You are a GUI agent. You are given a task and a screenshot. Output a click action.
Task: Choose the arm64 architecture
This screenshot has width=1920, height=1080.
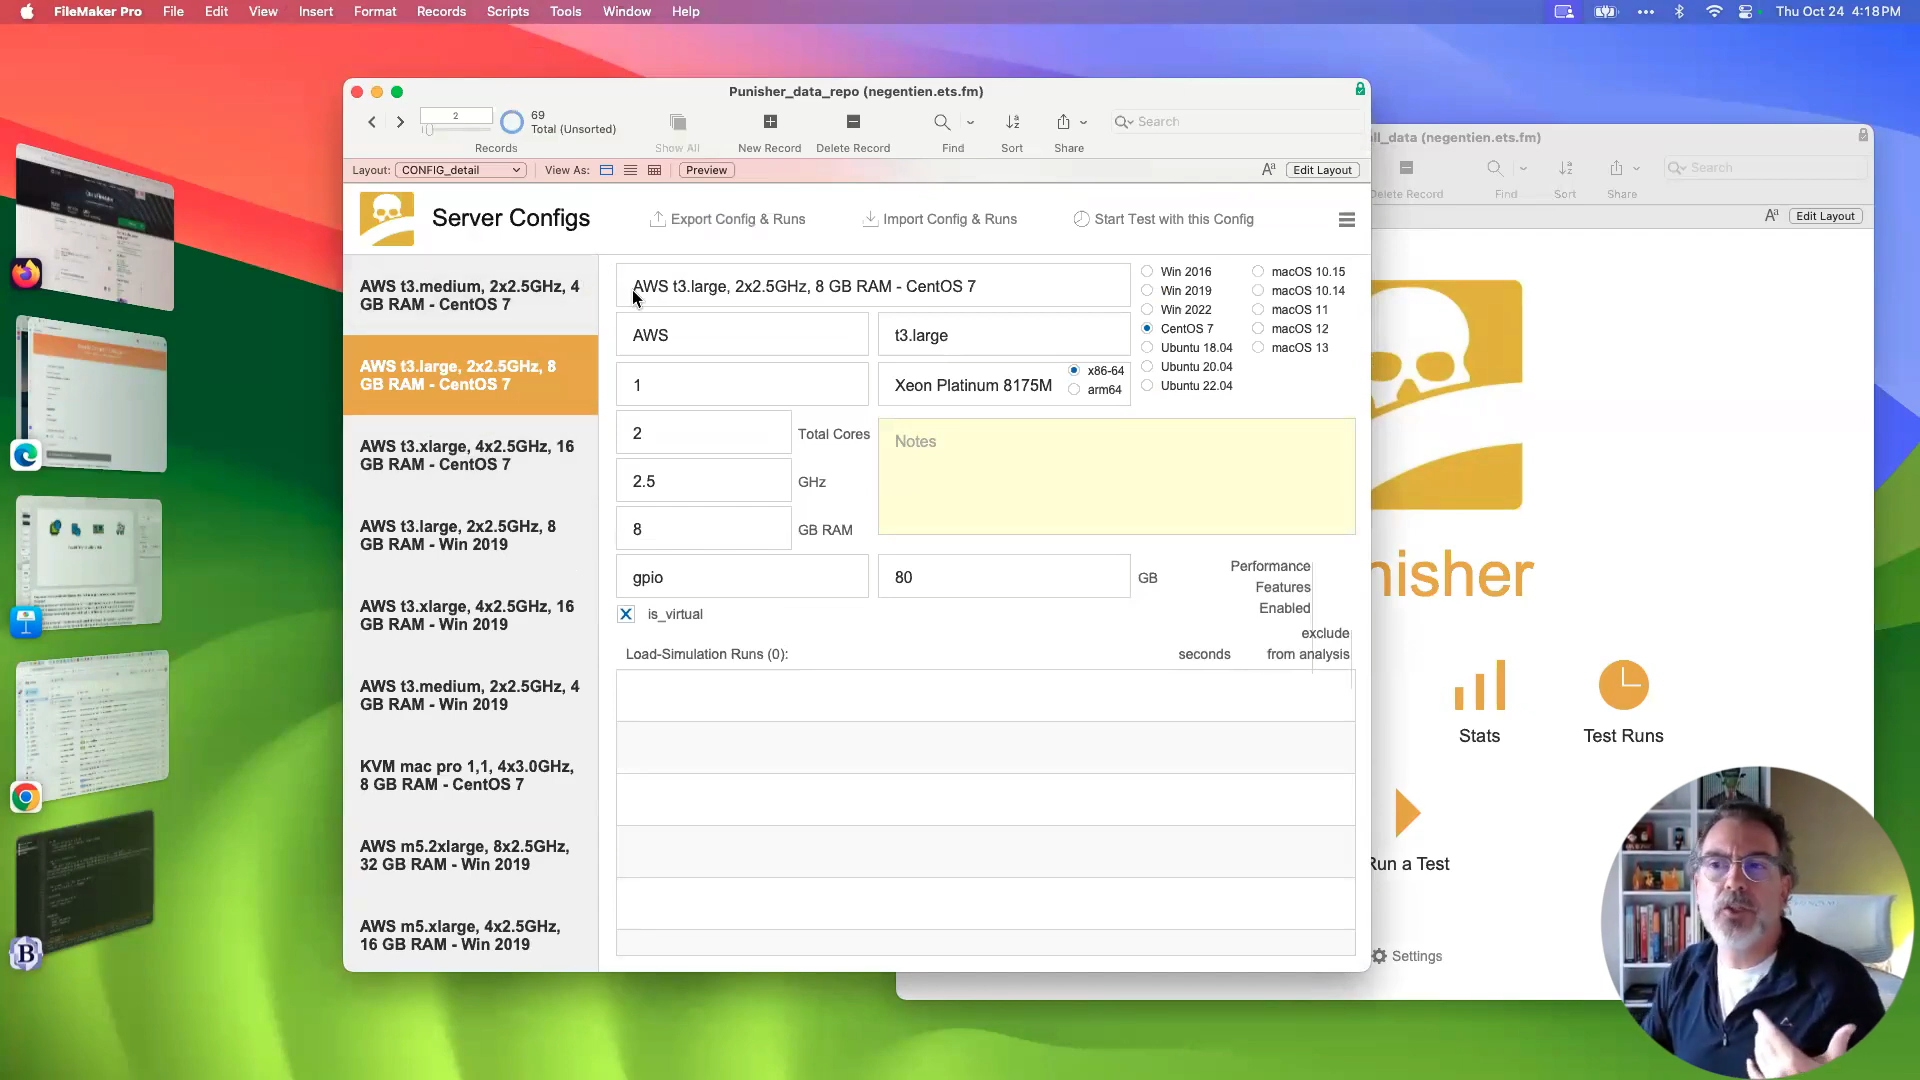[x=1074, y=390]
